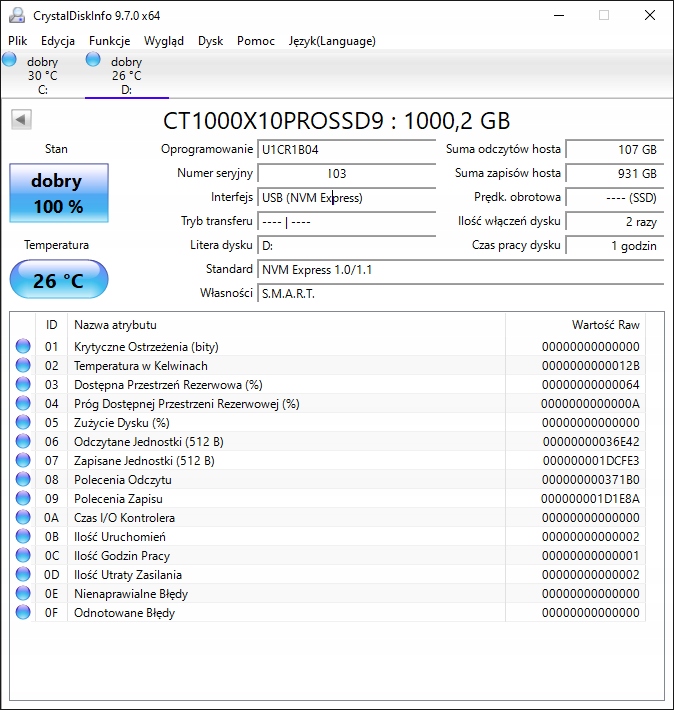Open the Język(Language) menu
The height and width of the screenshot is (710, 674).
pyautogui.click(x=332, y=41)
